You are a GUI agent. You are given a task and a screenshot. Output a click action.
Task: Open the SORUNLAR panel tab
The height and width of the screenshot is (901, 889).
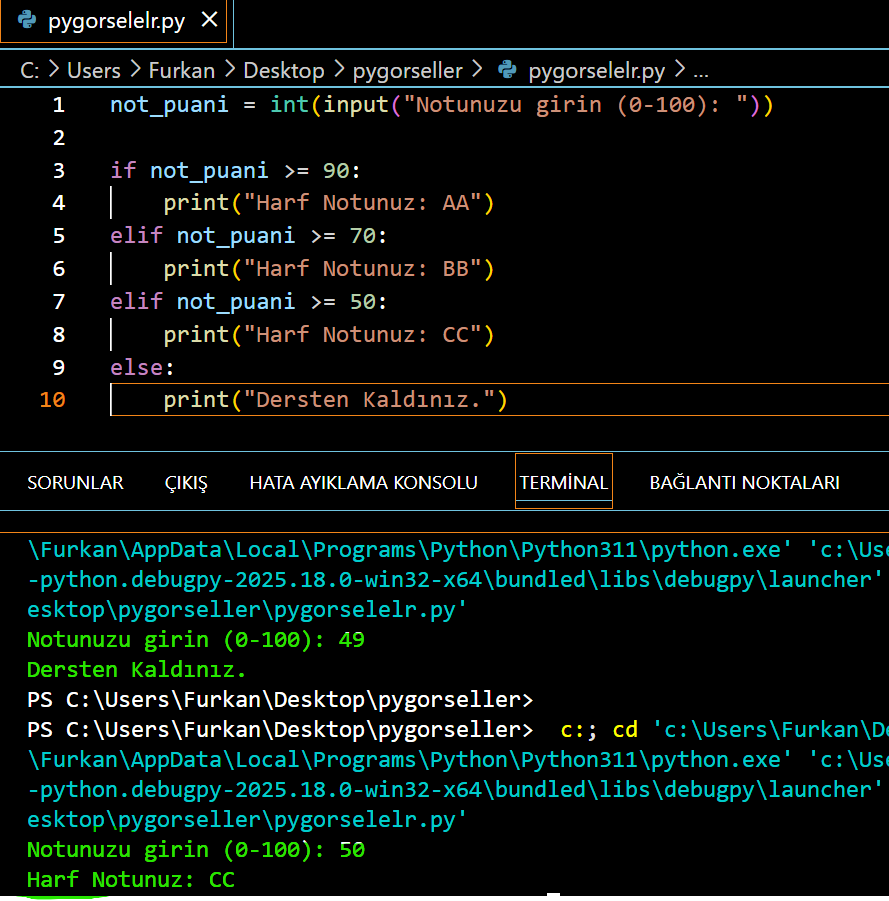pyautogui.click(x=75, y=482)
